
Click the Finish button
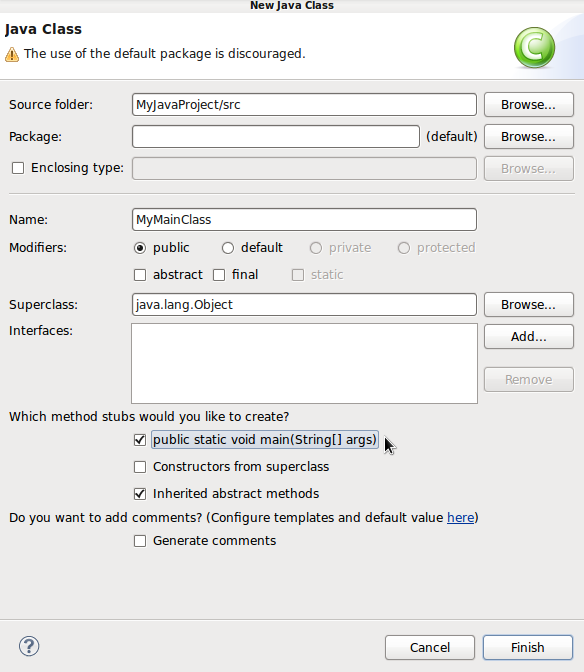528,647
